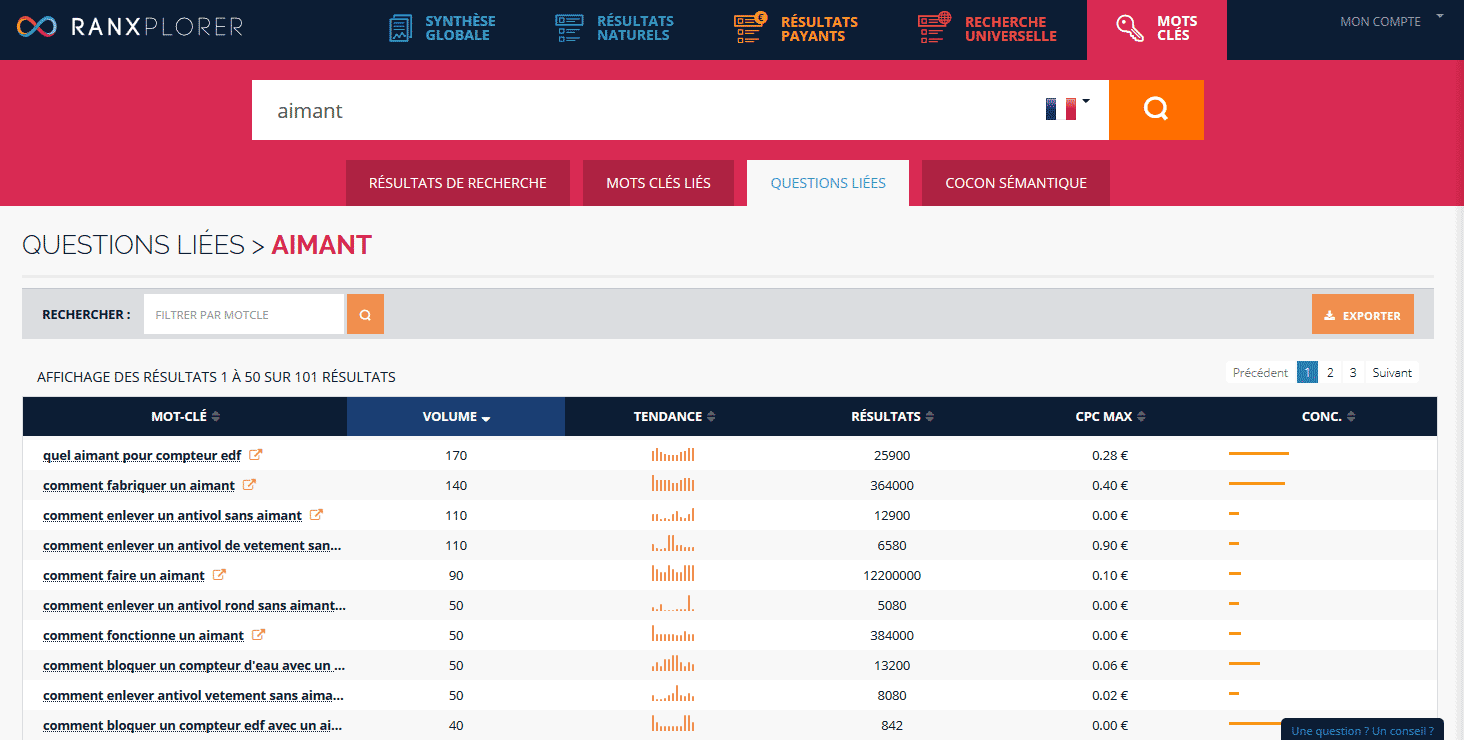Open the Résultats Naturels section
The image size is (1464, 740).
(x=615, y=28)
